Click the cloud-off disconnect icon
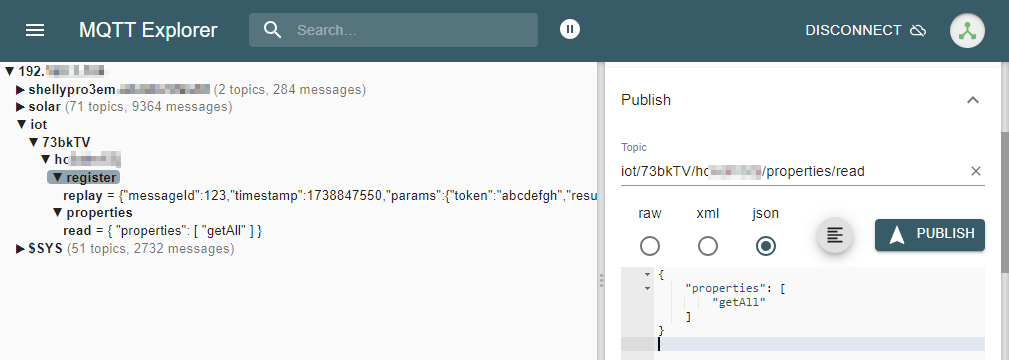The image size is (1009, 360). click(918, 30)
